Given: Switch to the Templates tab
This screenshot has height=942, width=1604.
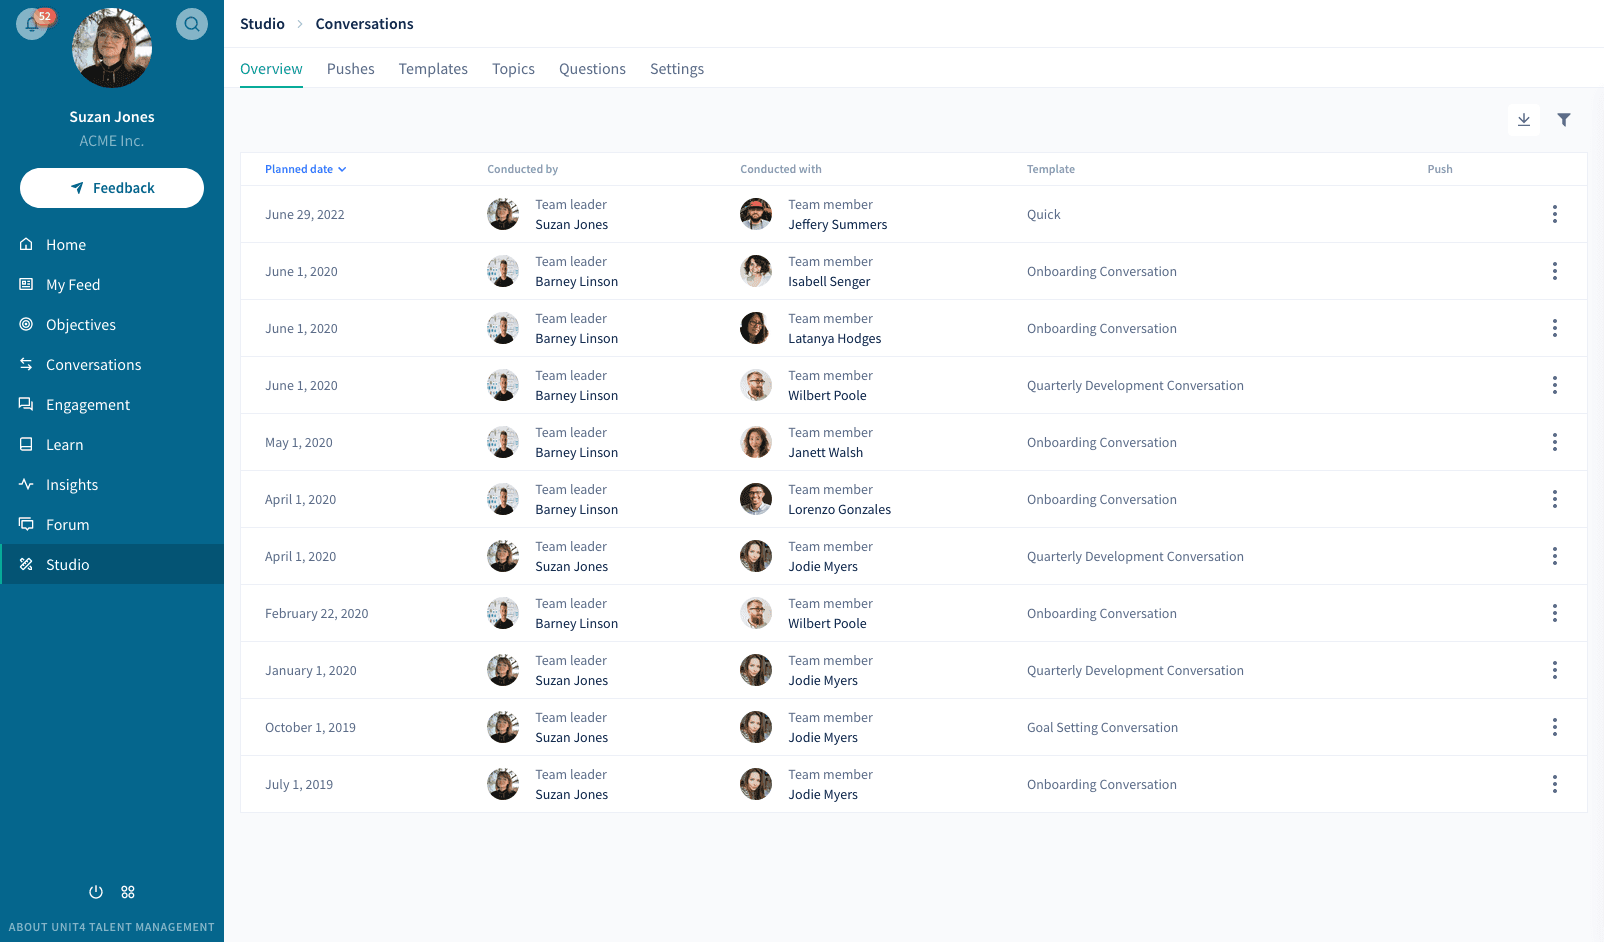Looking at the screenshot, I should (432, 68).
